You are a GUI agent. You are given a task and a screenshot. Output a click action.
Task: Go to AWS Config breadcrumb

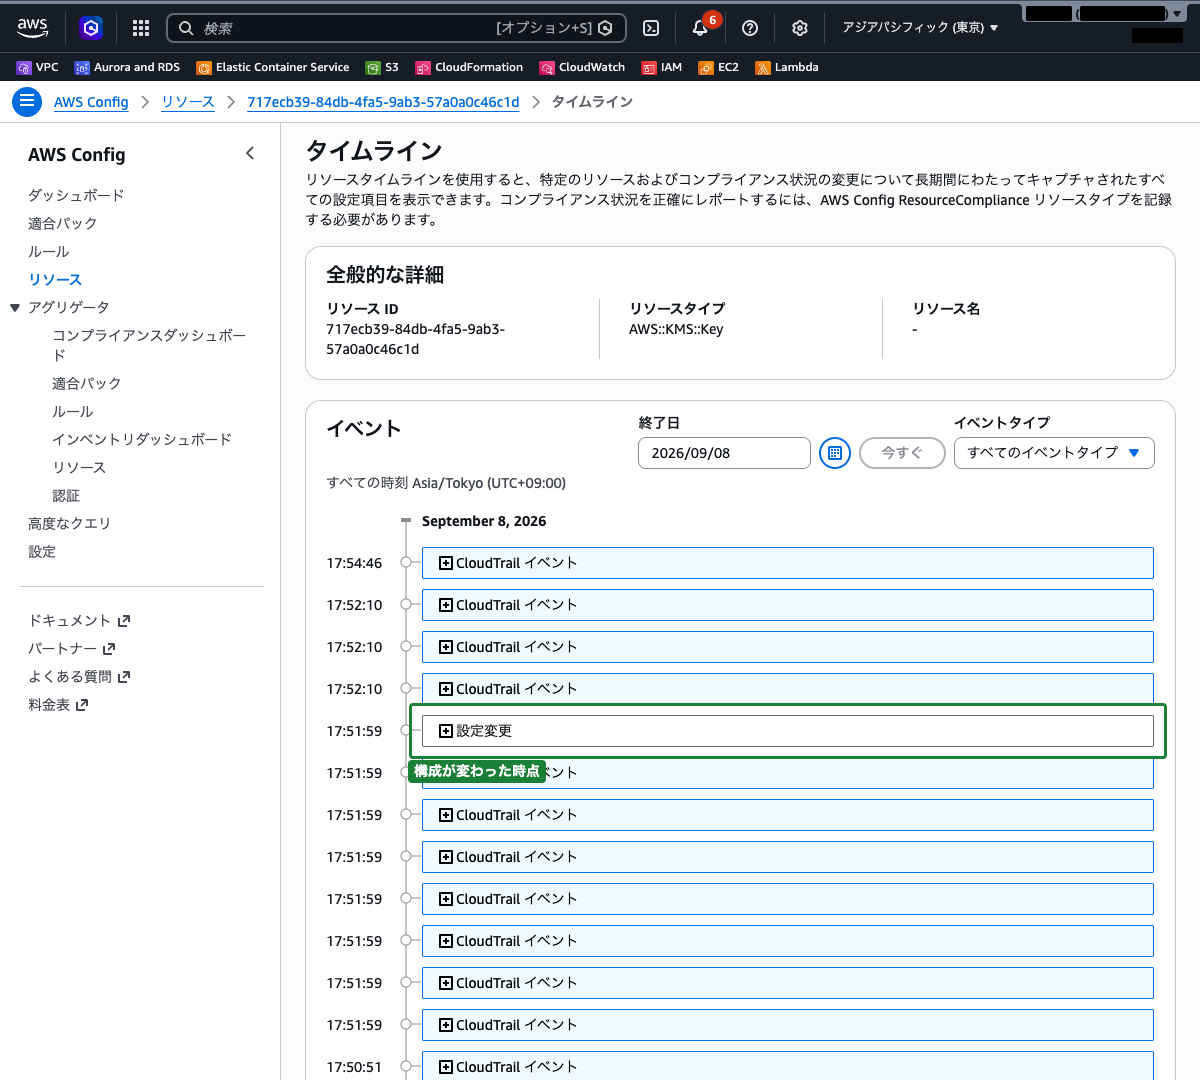pos(91,102)
